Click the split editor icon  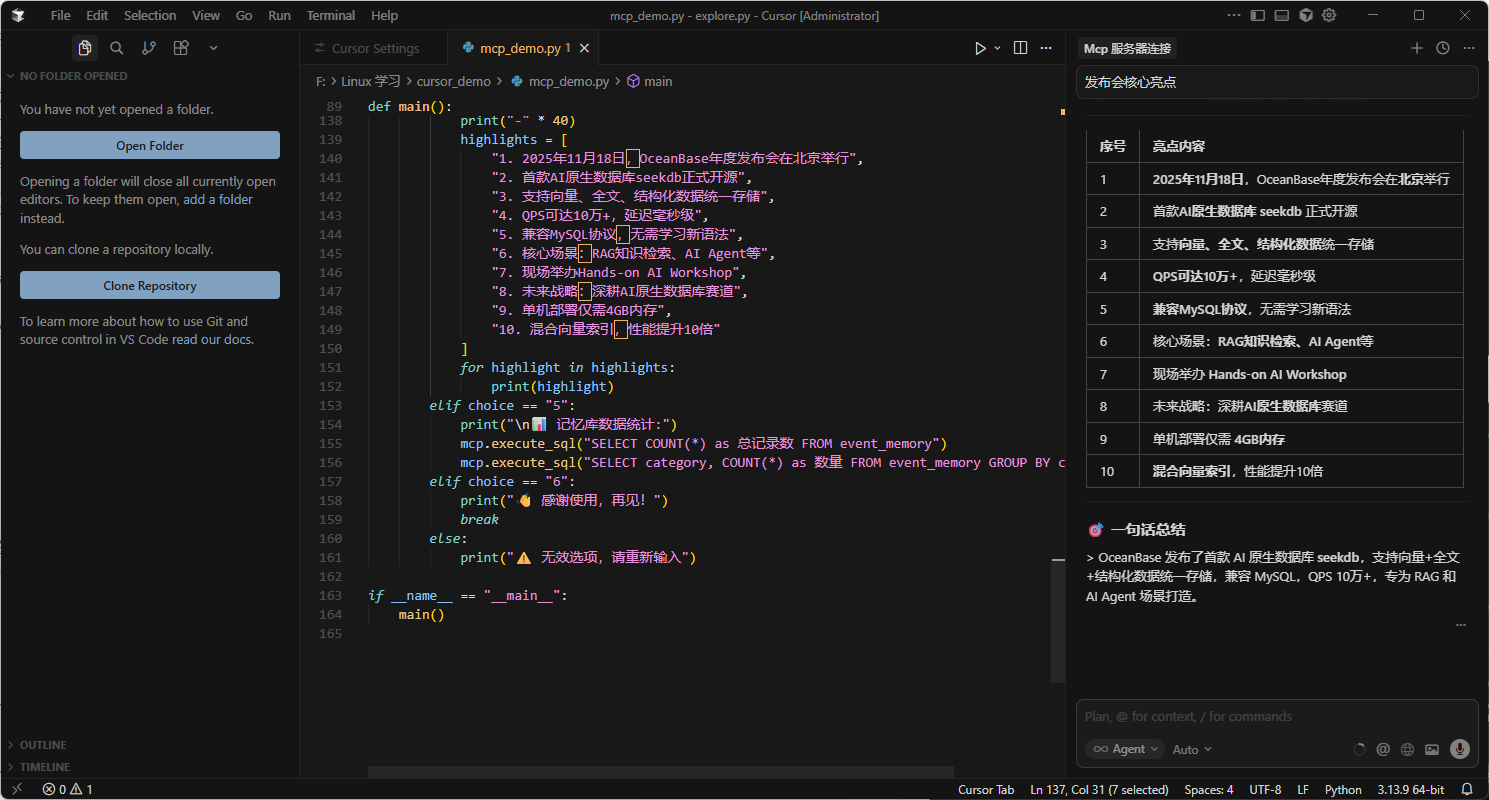coord(1020,48)
